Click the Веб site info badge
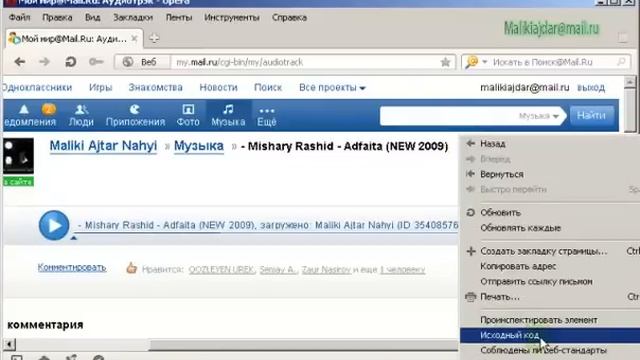This screenshot has height=360, width=640. [141, 62]
